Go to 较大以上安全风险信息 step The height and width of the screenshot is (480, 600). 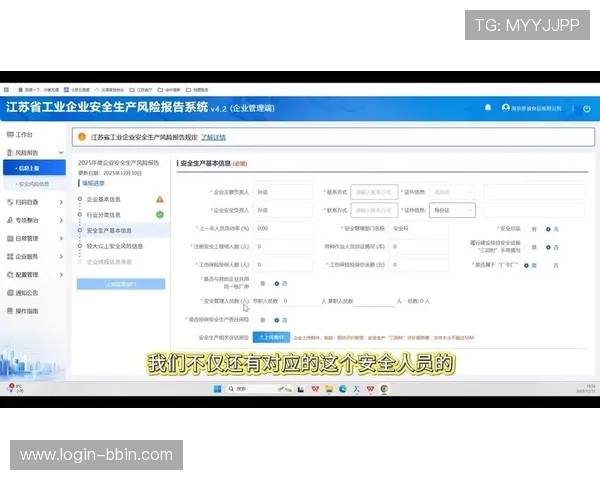point(115,246)
